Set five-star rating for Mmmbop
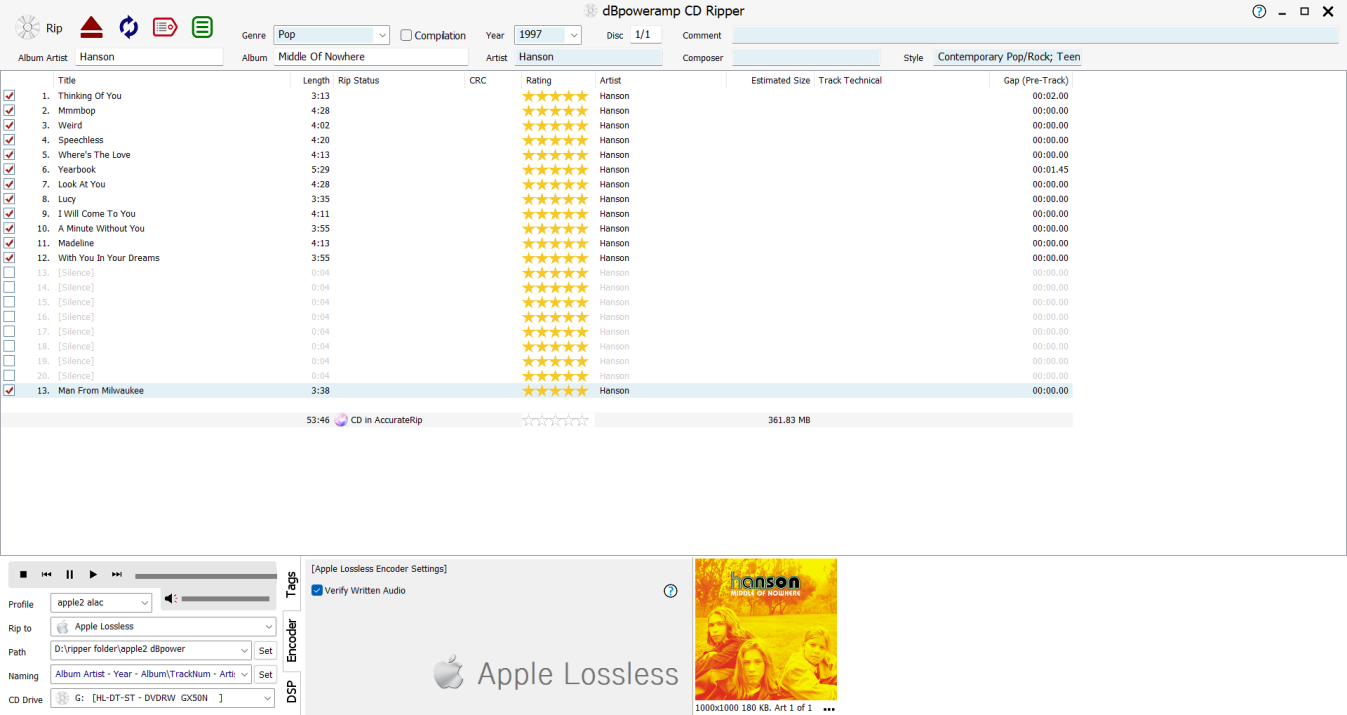Image resolution: width=1347 pixels, height=715 pixels. (555, 111)
